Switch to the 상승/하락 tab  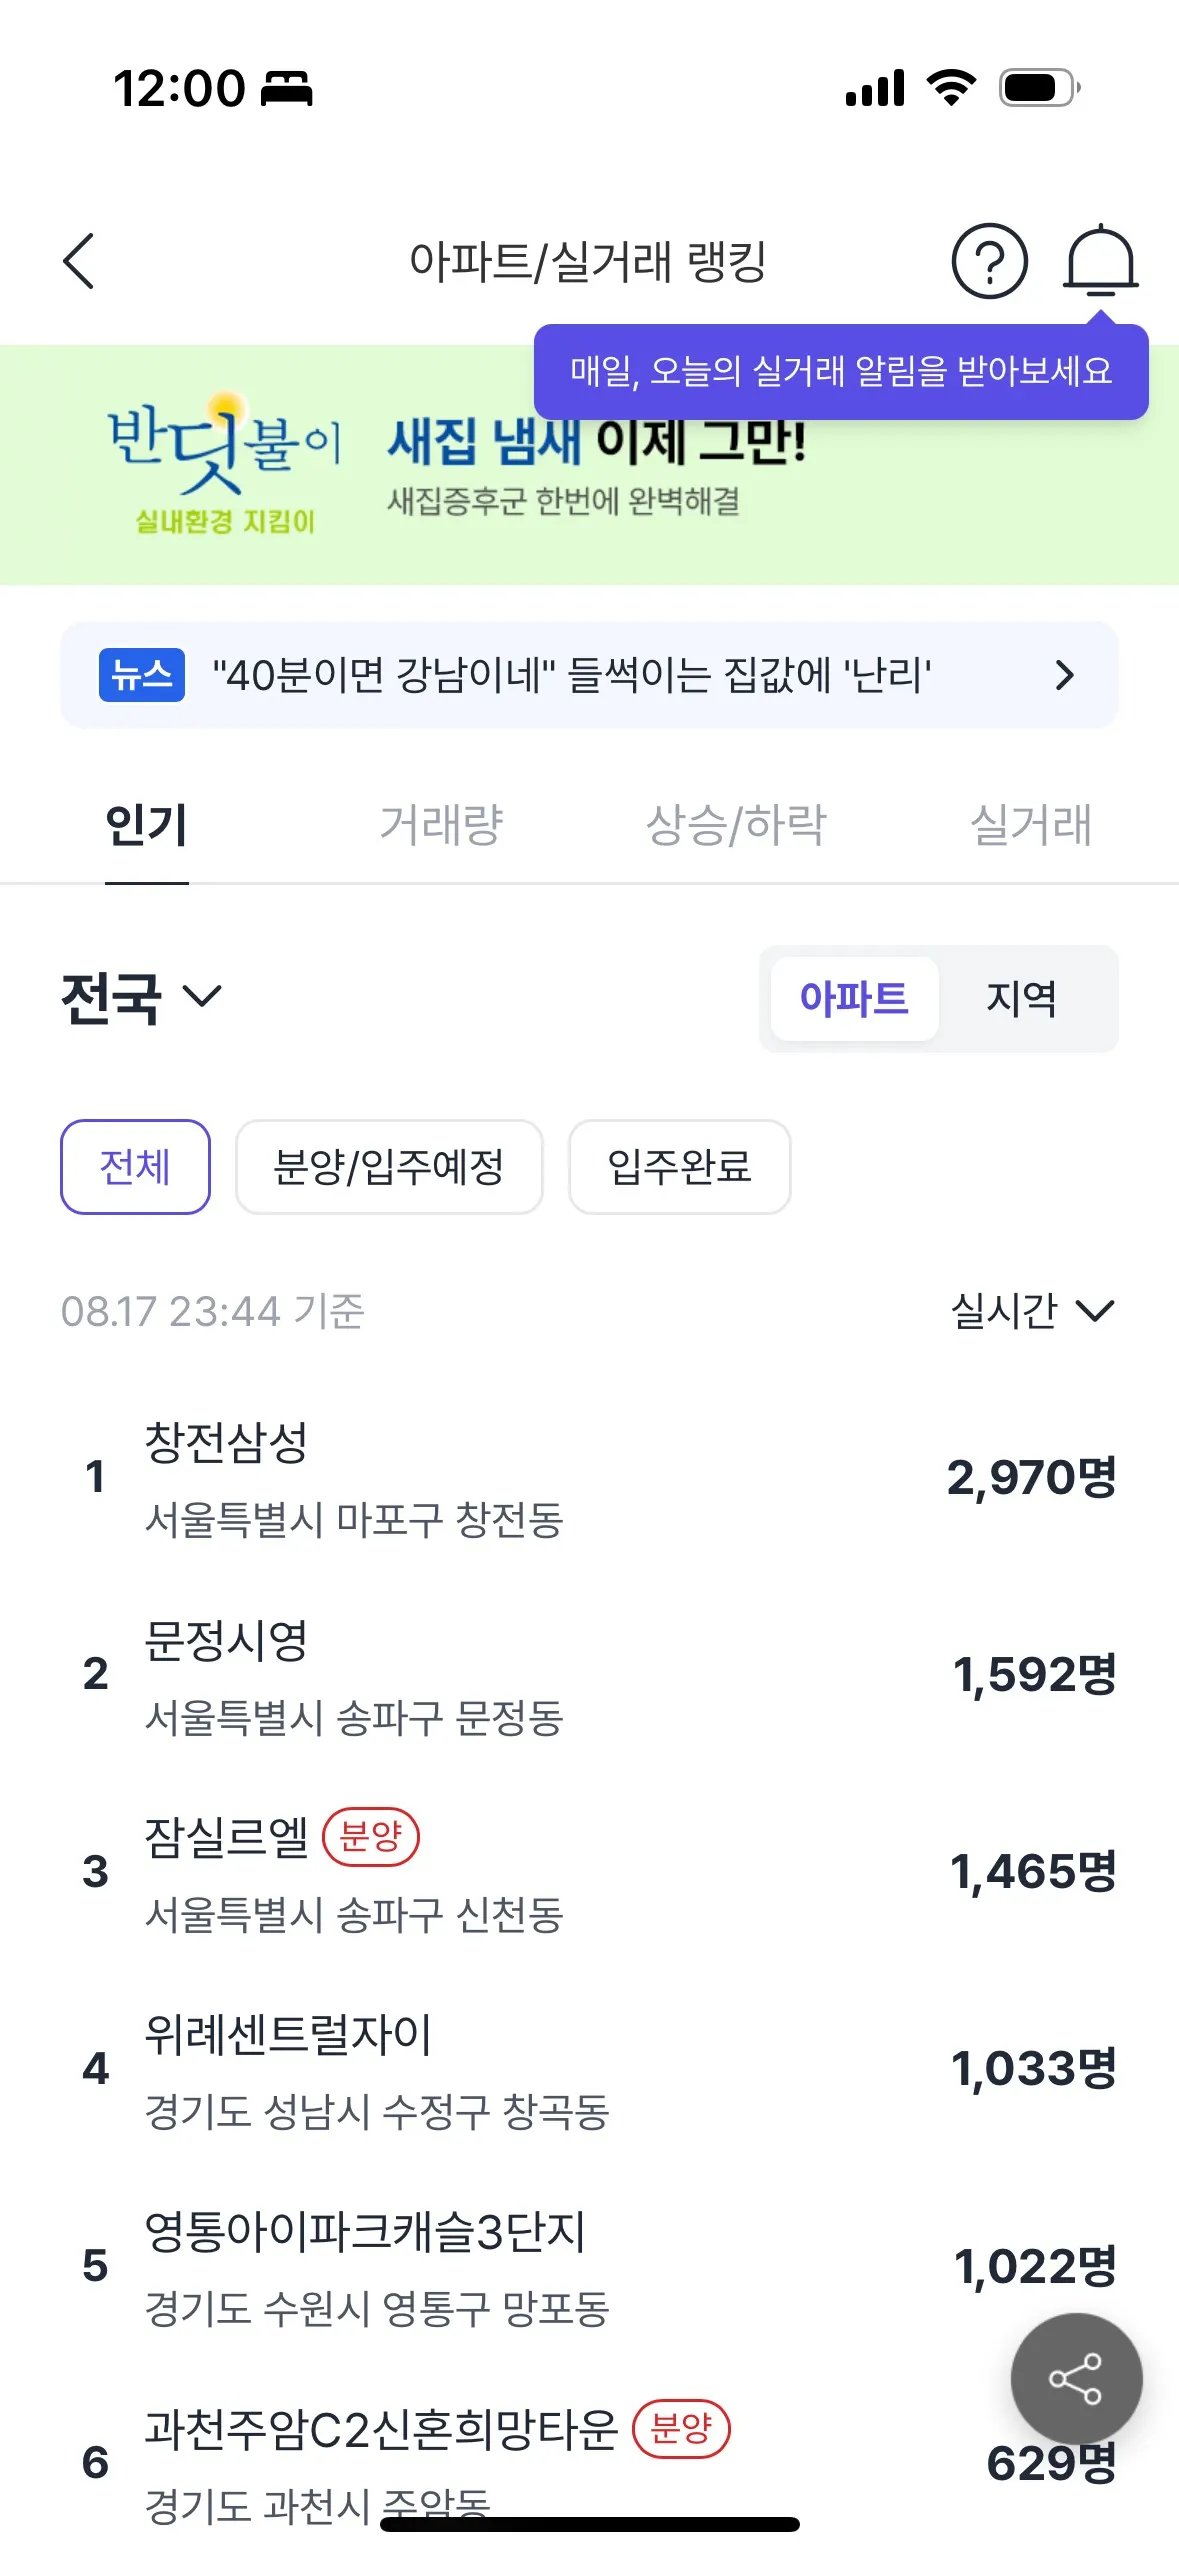(736, 825)
